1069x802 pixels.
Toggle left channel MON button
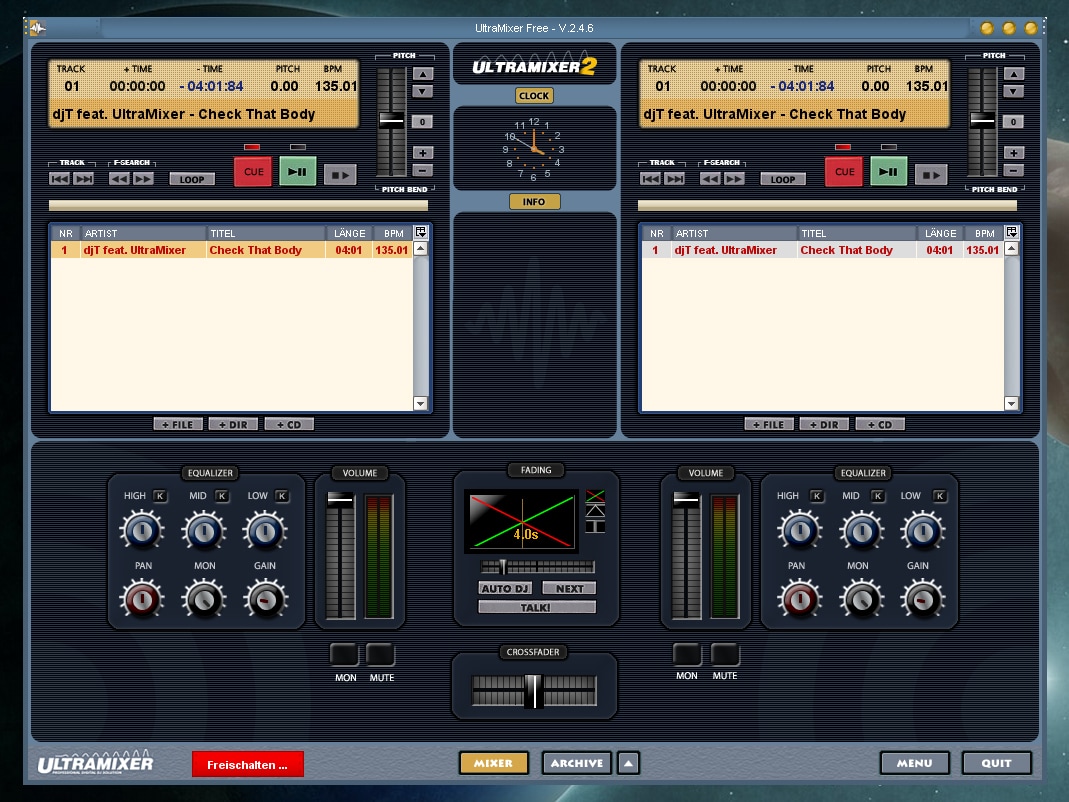344,654
